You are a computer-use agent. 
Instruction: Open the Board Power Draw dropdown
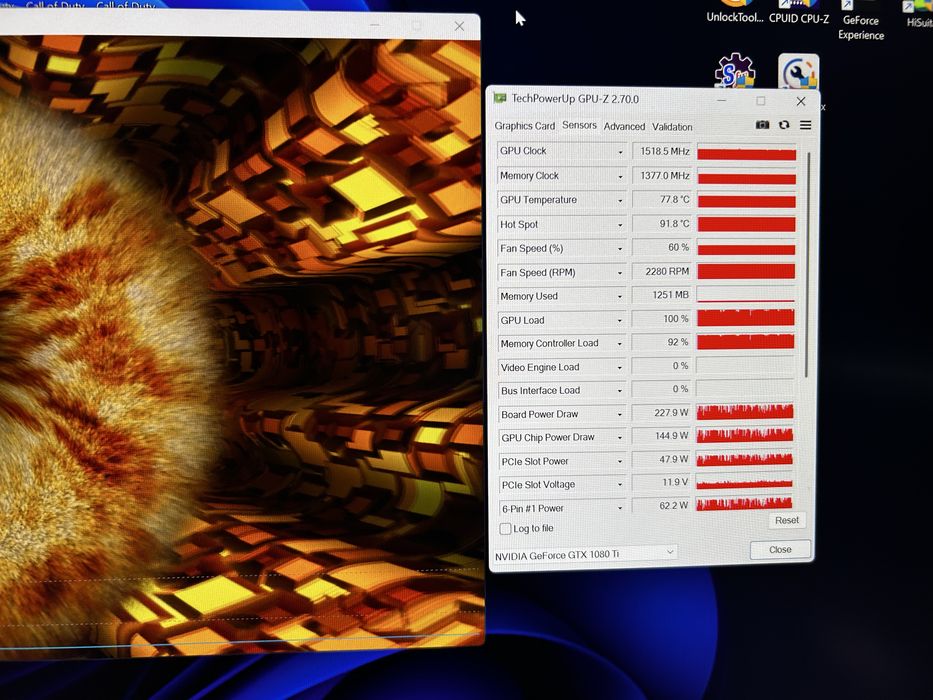(620, 414)
